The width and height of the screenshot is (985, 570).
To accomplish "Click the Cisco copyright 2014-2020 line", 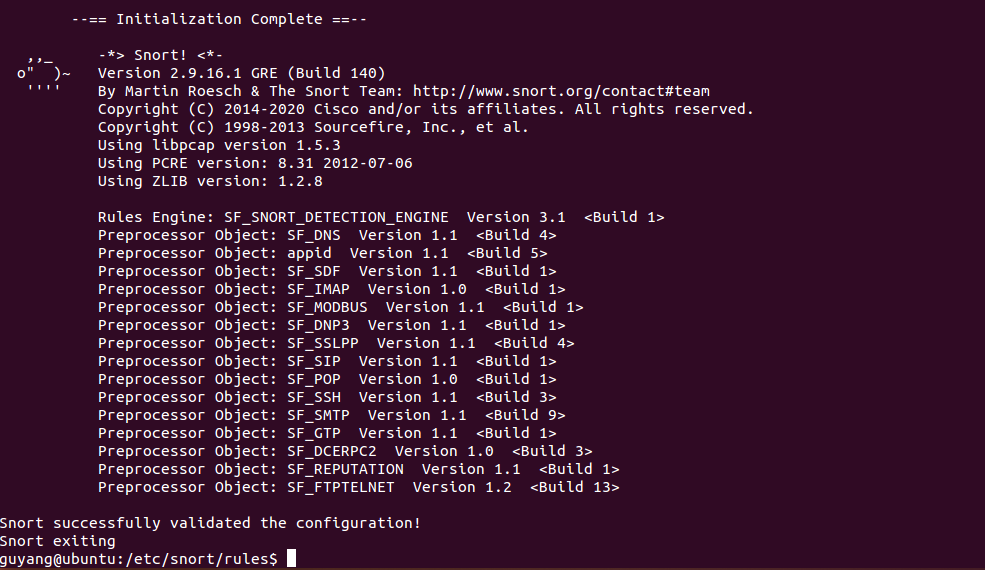I will 425,109.
